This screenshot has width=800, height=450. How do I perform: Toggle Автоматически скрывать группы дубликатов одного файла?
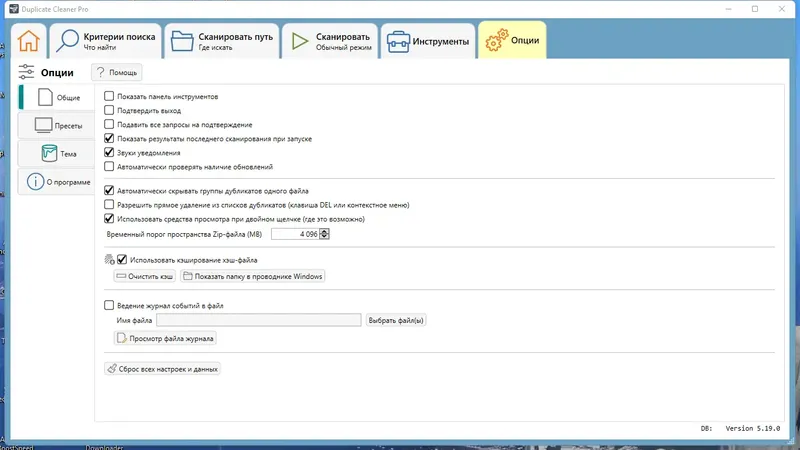pyautogui.click(x=109, y=190)
